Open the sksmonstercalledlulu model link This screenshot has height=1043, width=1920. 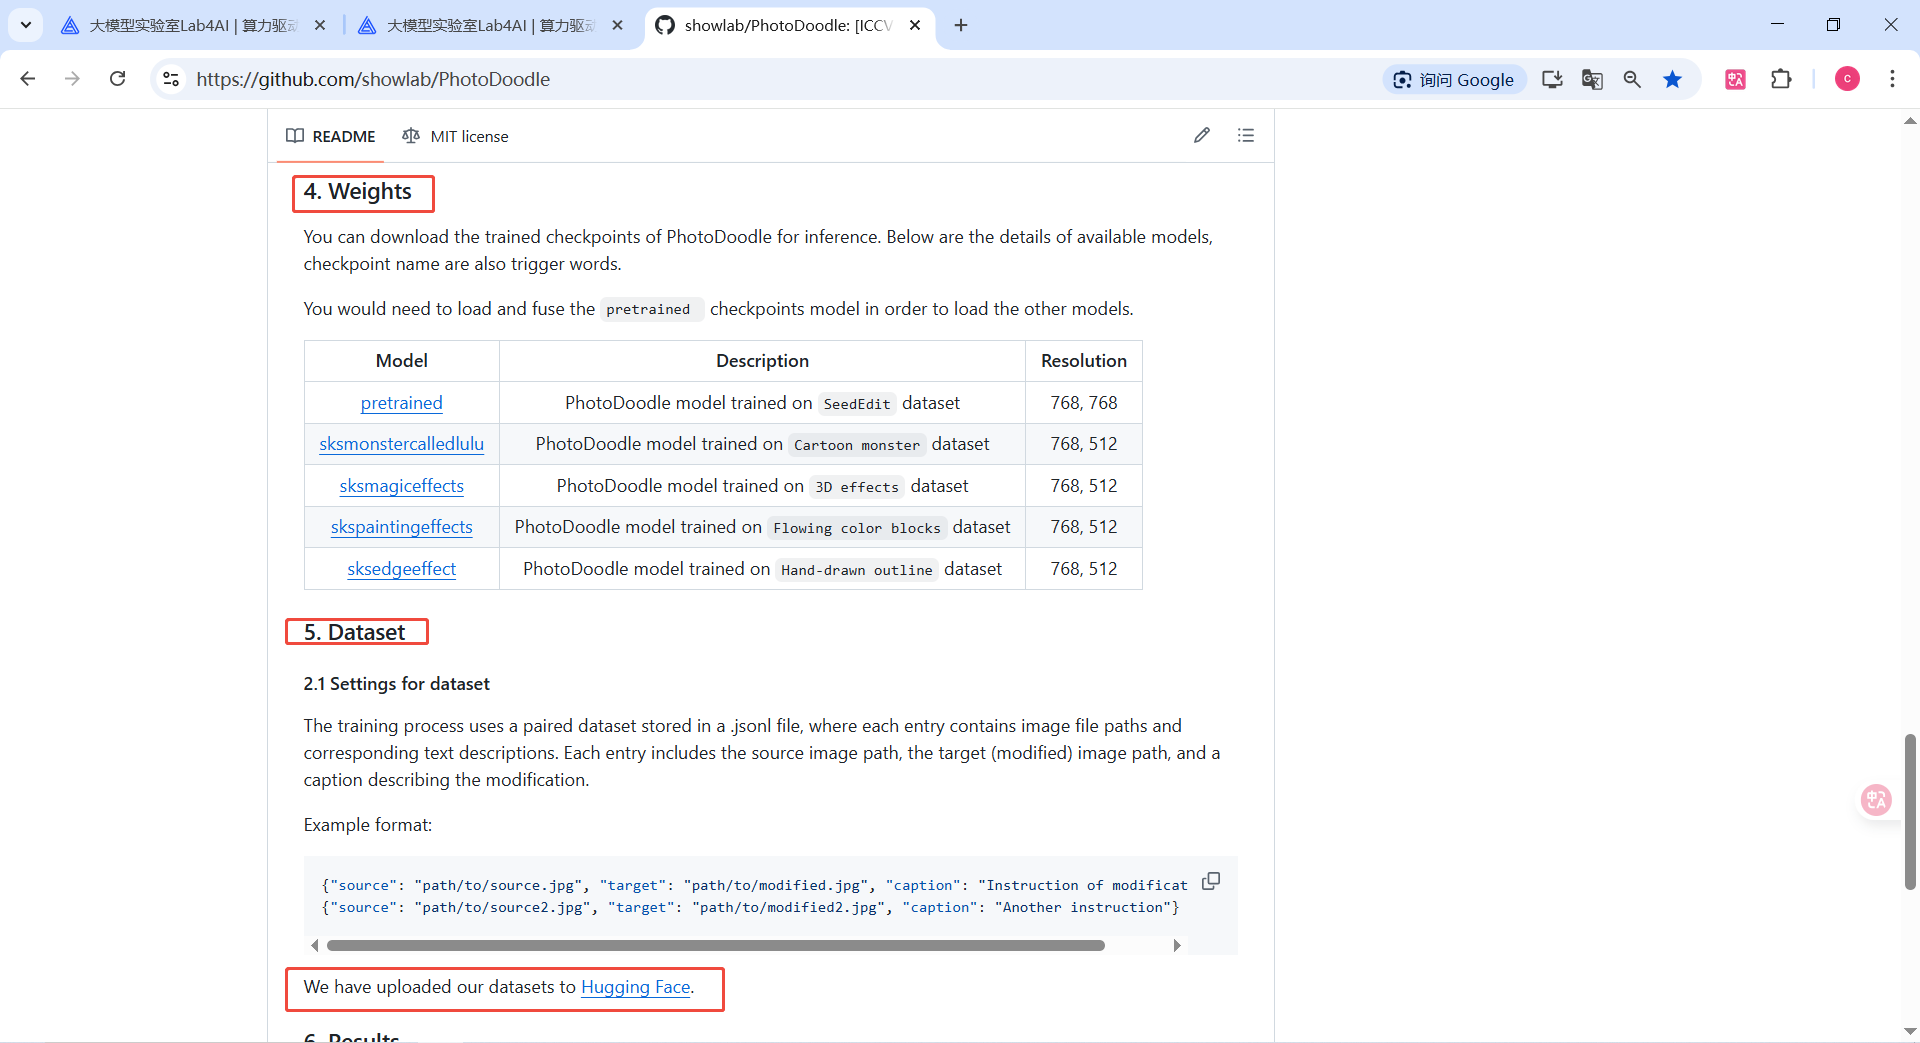[x=401, y=444]
